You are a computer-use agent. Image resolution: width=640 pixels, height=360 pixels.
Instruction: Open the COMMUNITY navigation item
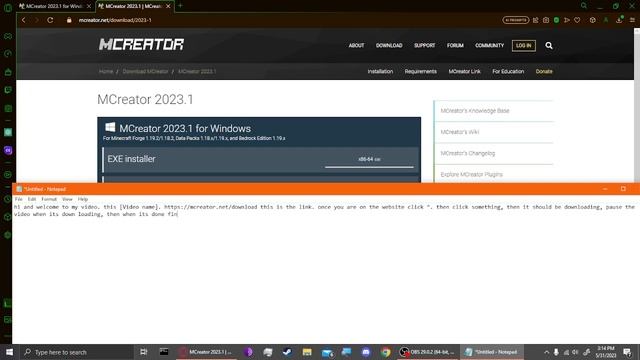489,45
